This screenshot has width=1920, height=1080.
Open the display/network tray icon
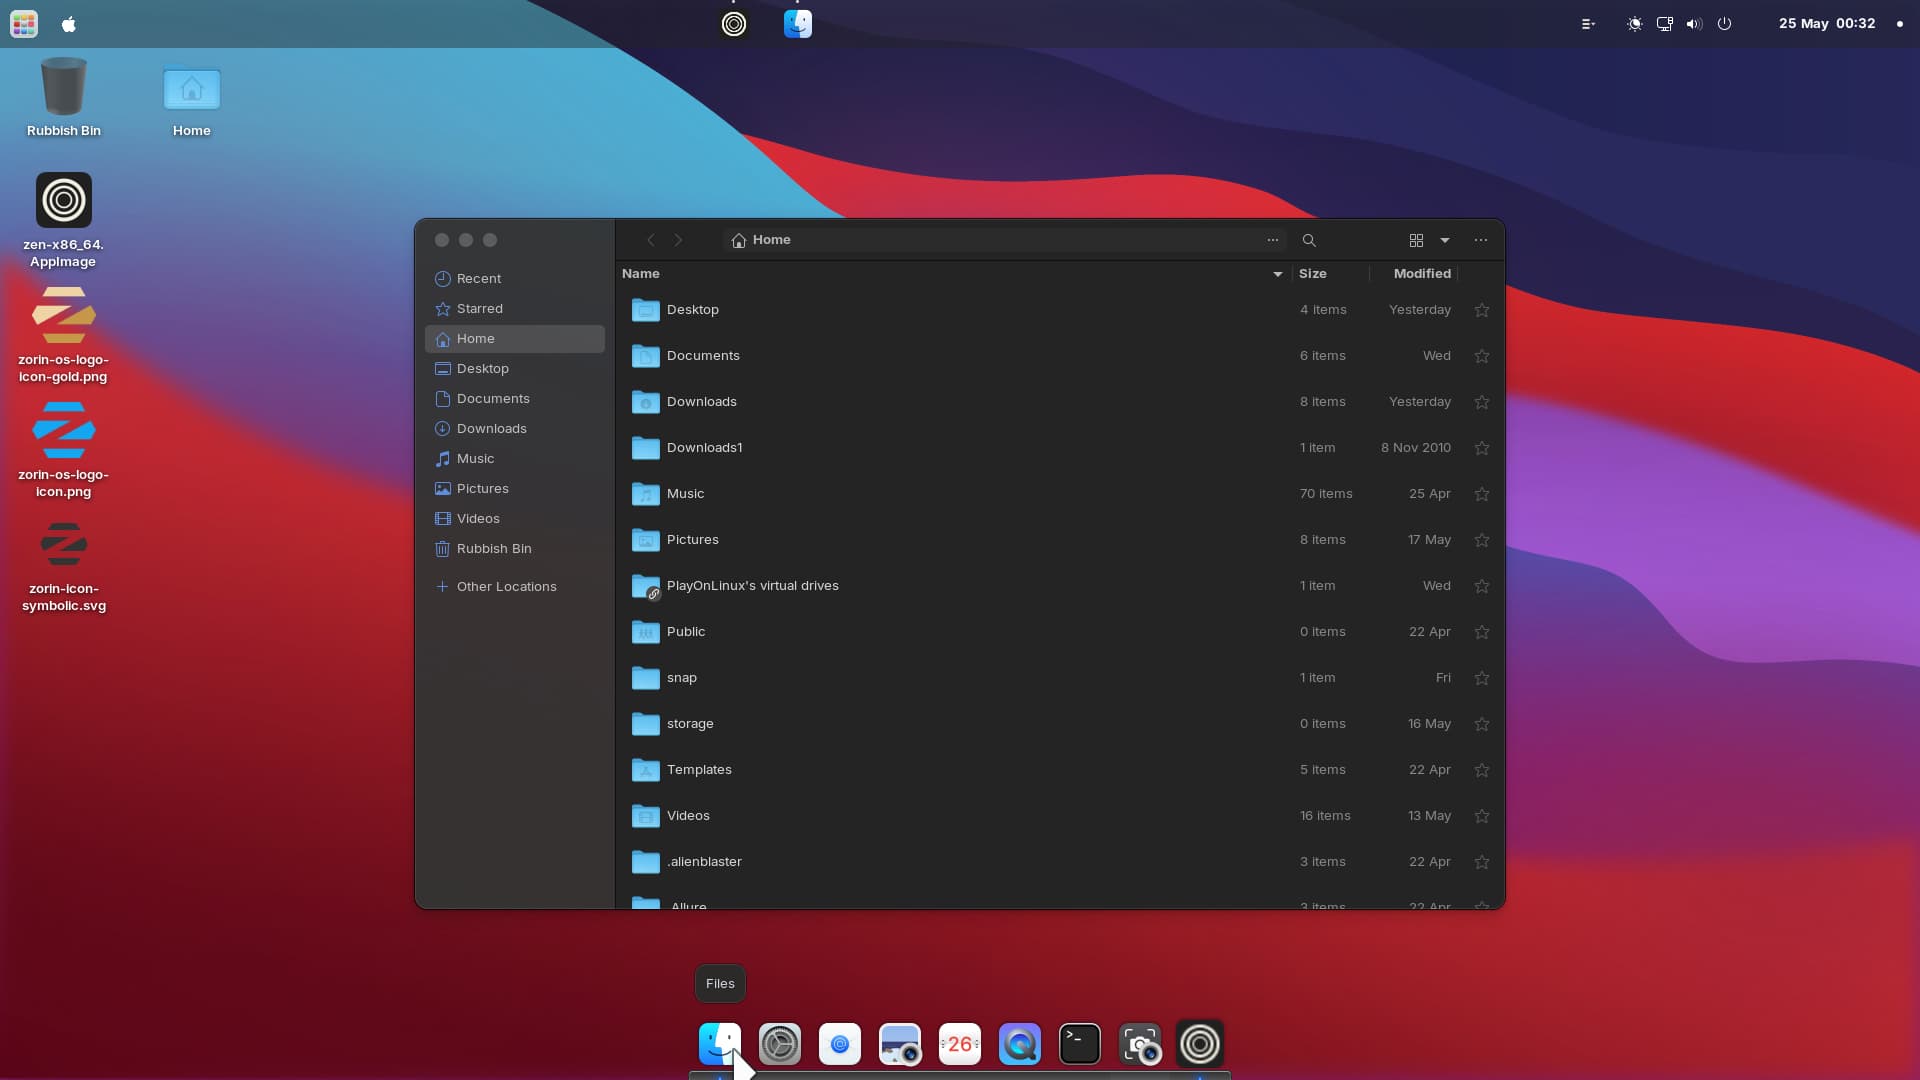[x=1665, y=24]
